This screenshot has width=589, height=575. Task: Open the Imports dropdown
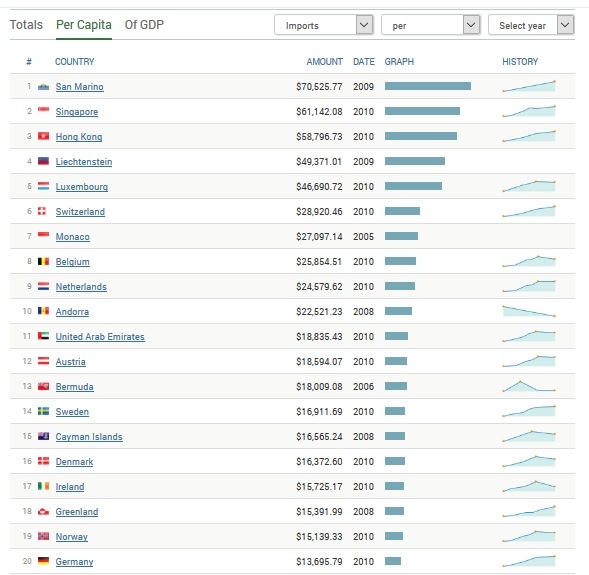click(x=324, y=25)
